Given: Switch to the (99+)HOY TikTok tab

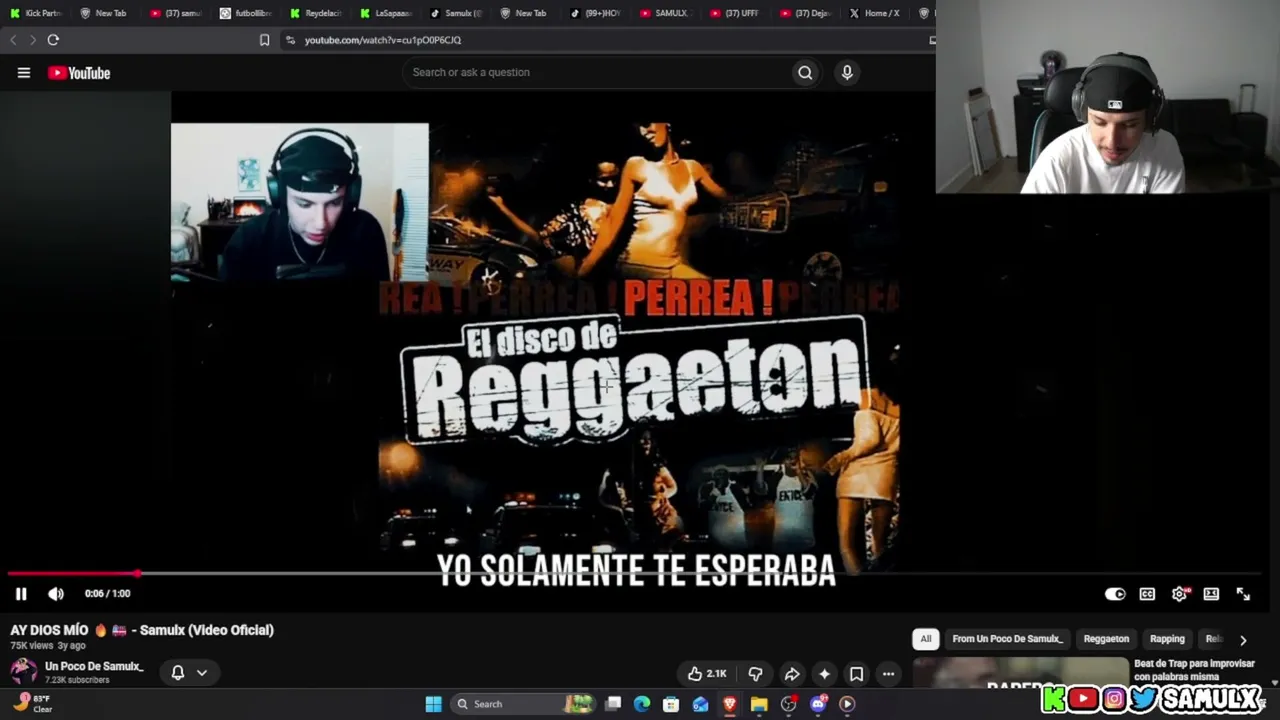Looking at the screenshot, I should 596,13.
